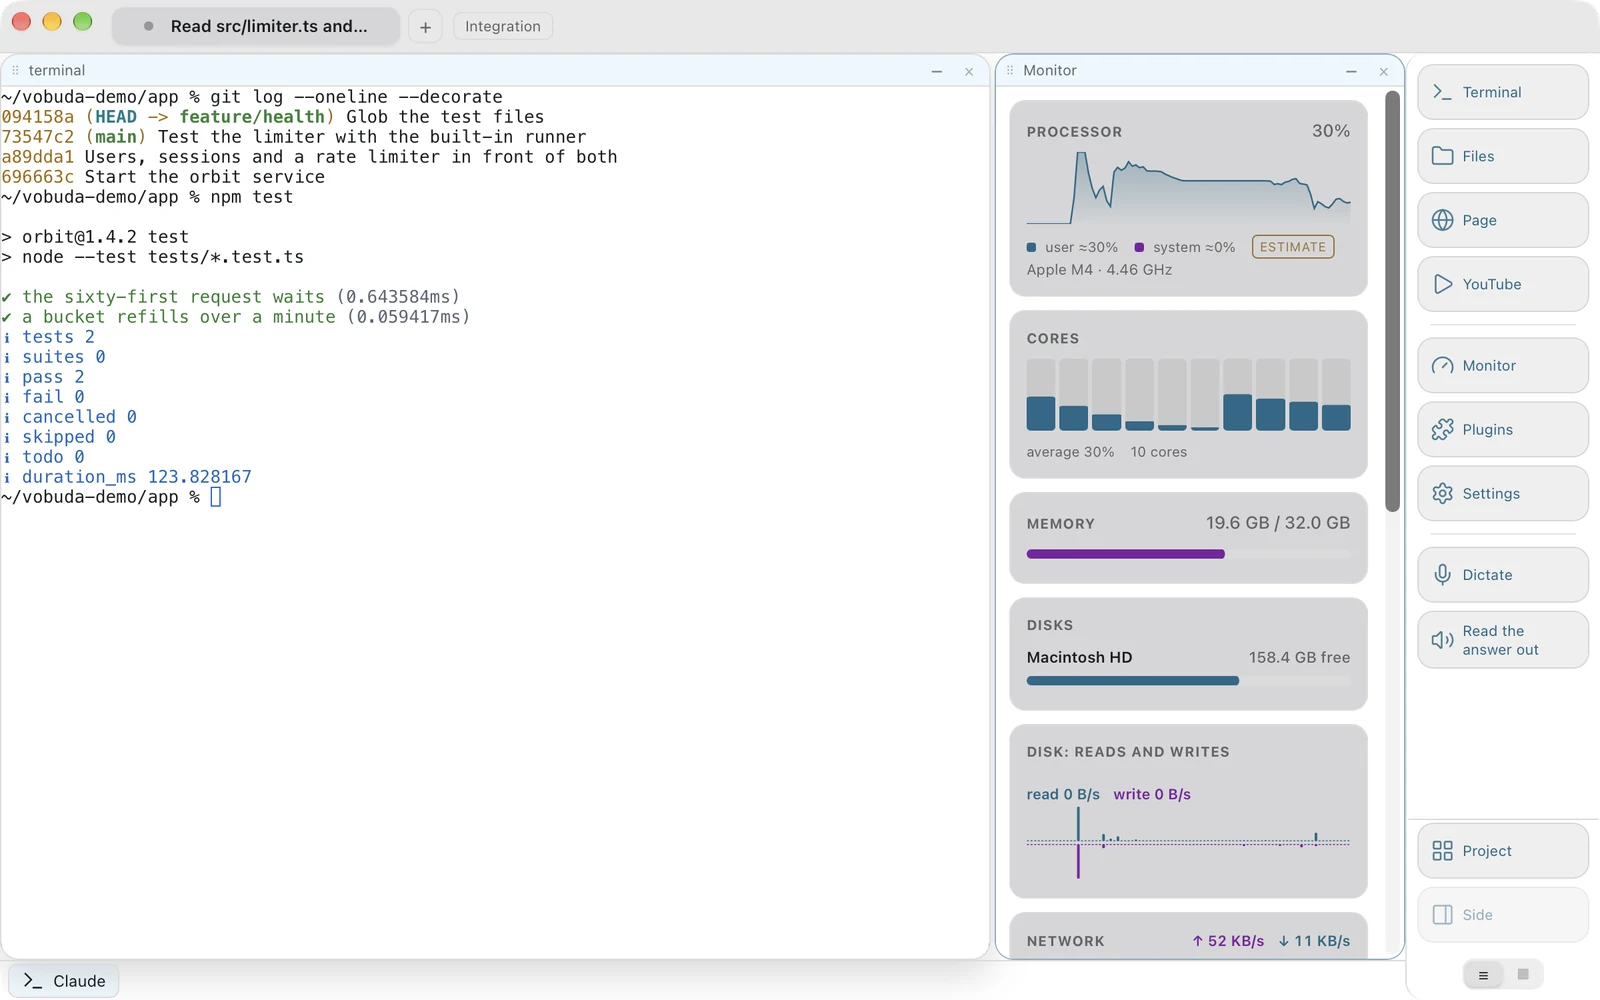Viewport: 1600px width, 1000px height.
Task: Click the Processor usage graph
Action: tap(1188, 188)
